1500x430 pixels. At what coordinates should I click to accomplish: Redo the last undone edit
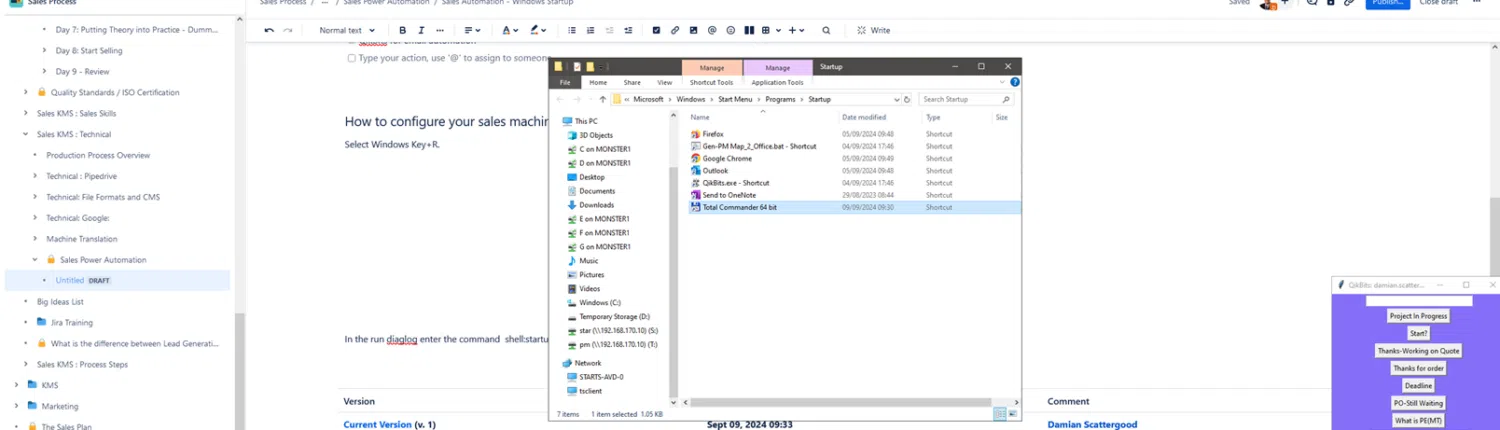point(288,31)
